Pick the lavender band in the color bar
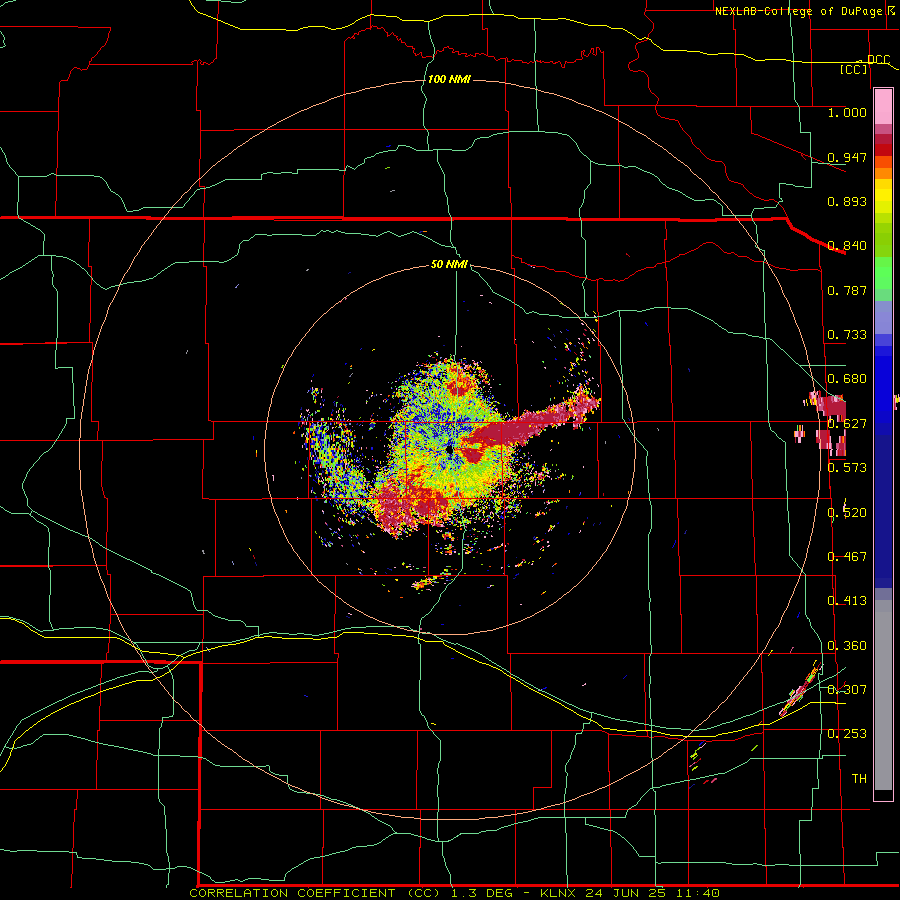 883,317
